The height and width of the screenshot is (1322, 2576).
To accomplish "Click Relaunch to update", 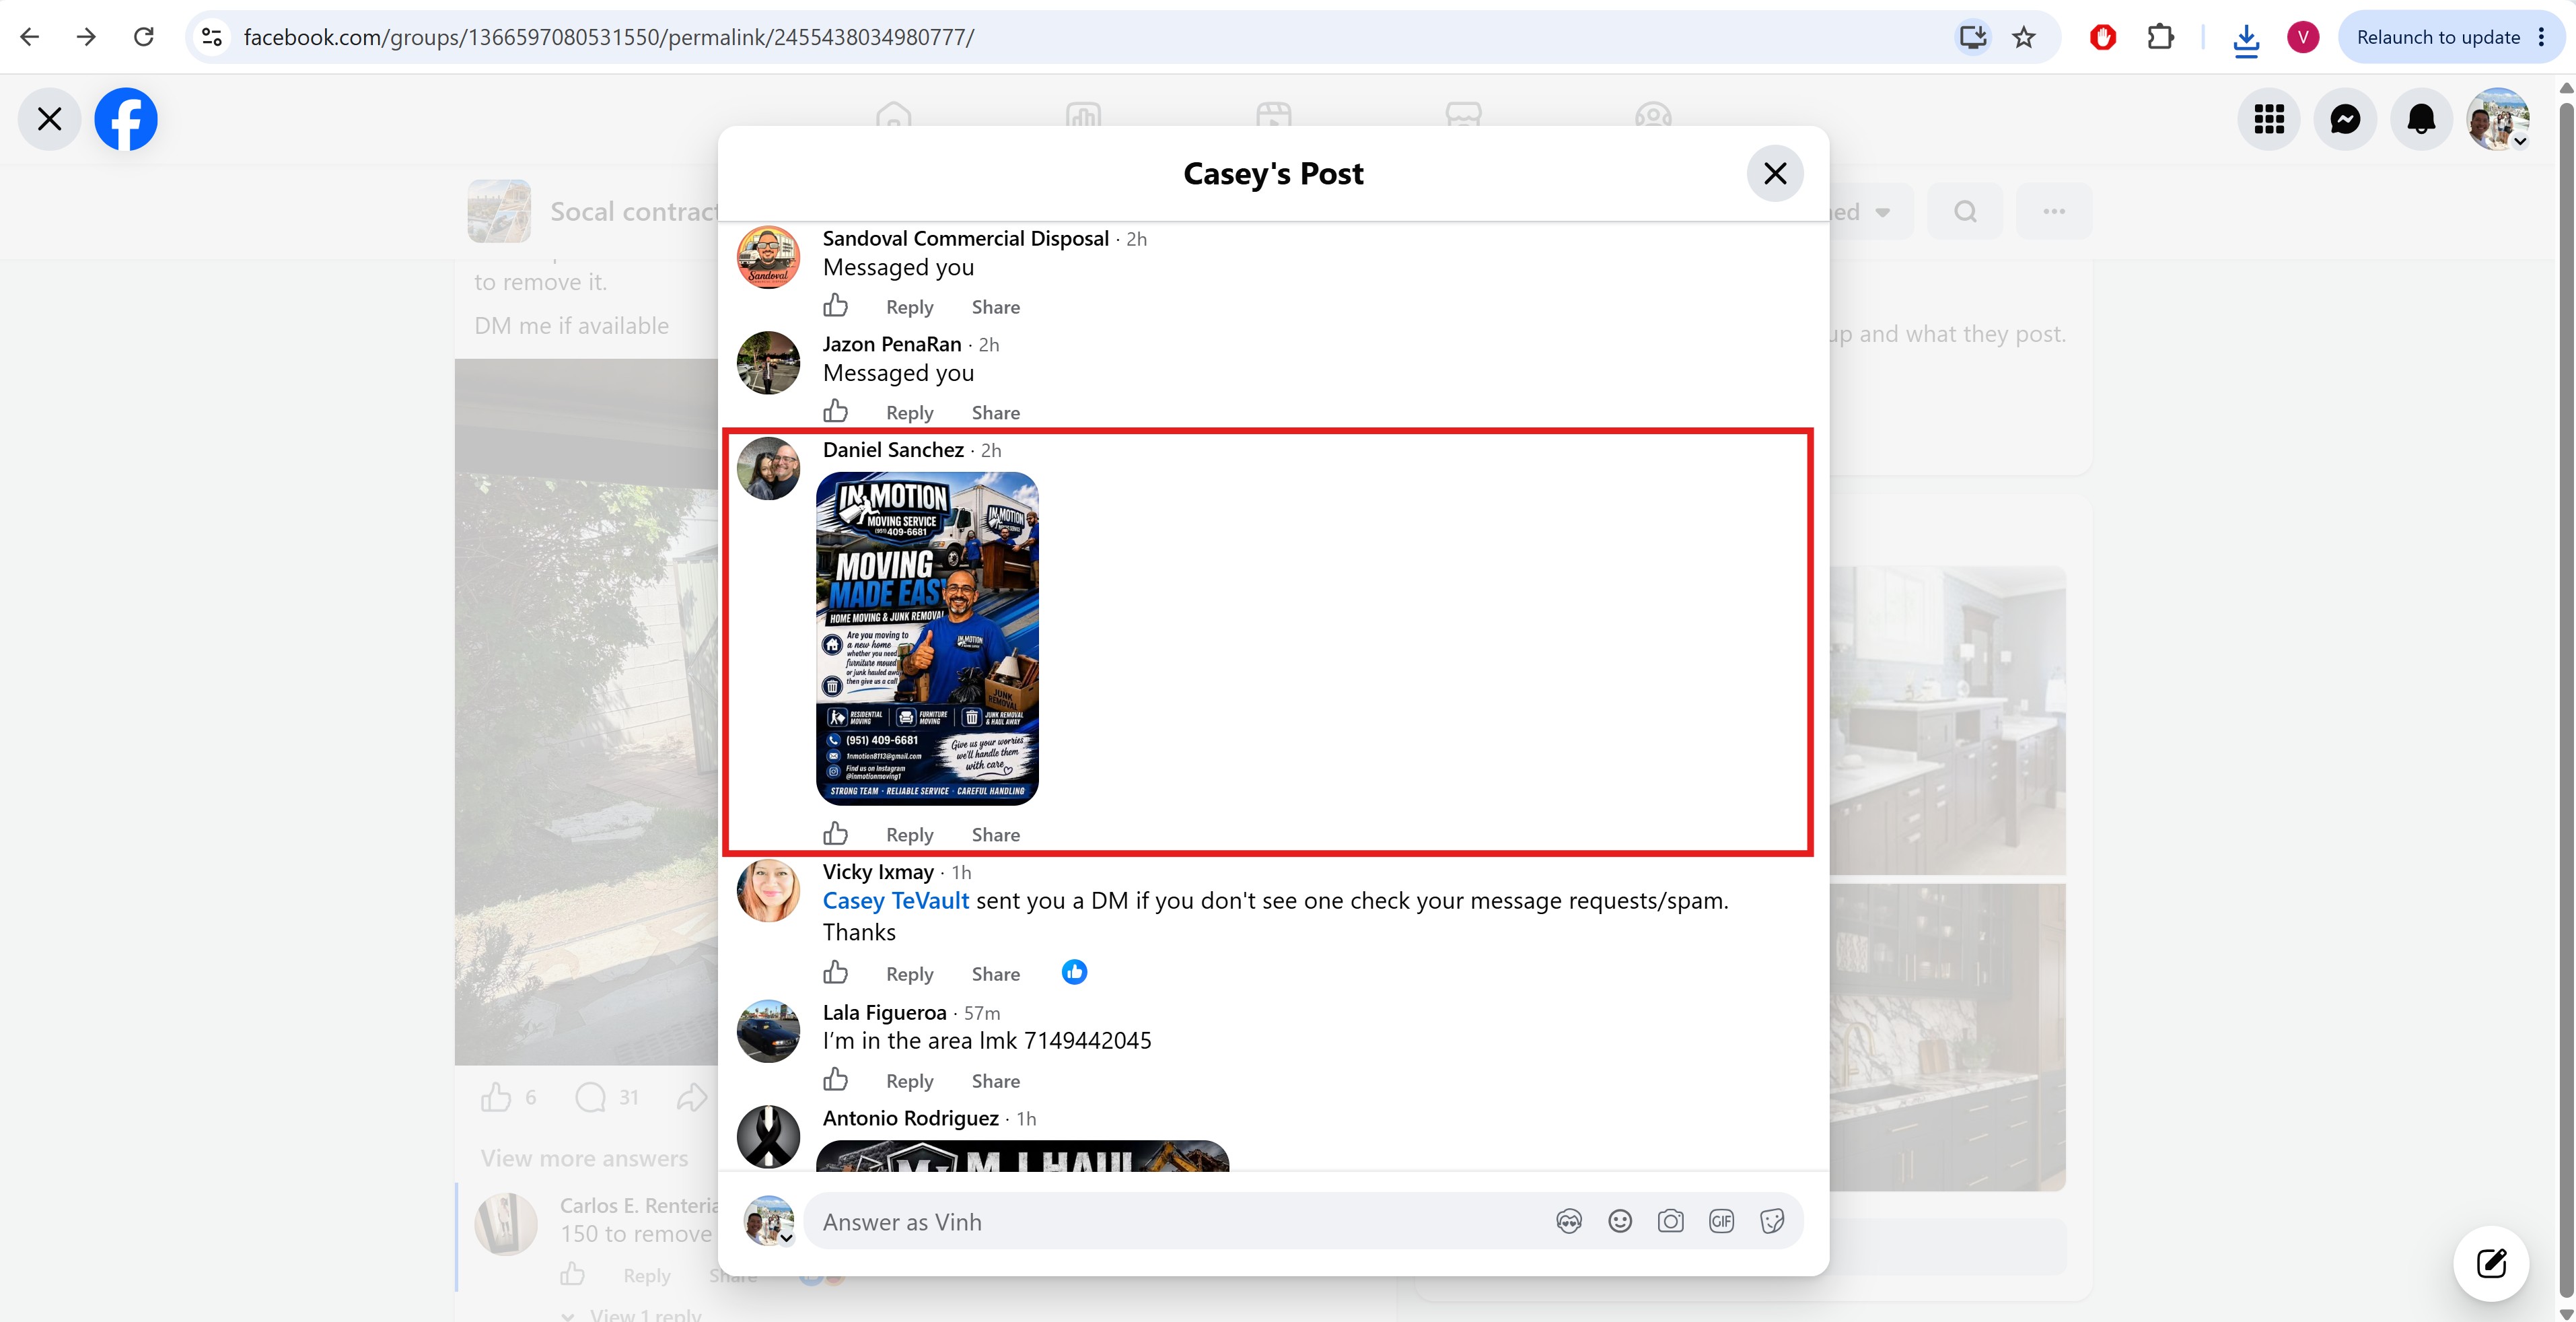I will (x=2438, y=37).
